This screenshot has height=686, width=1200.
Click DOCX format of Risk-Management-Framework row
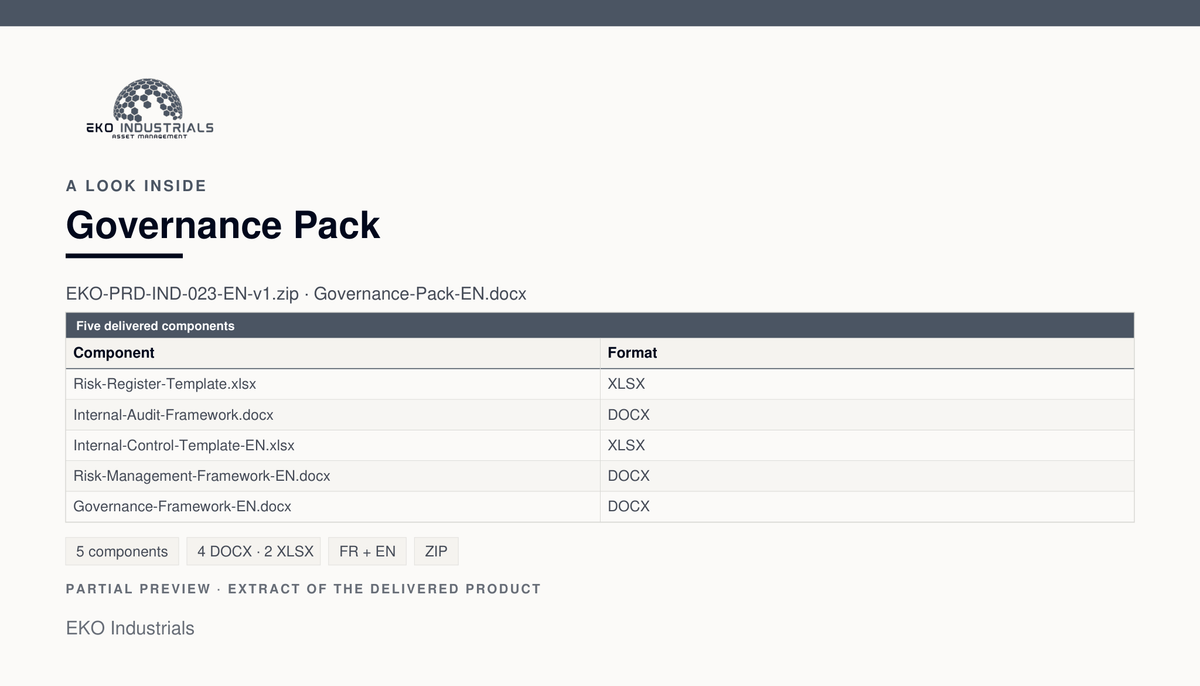[867, 476]
